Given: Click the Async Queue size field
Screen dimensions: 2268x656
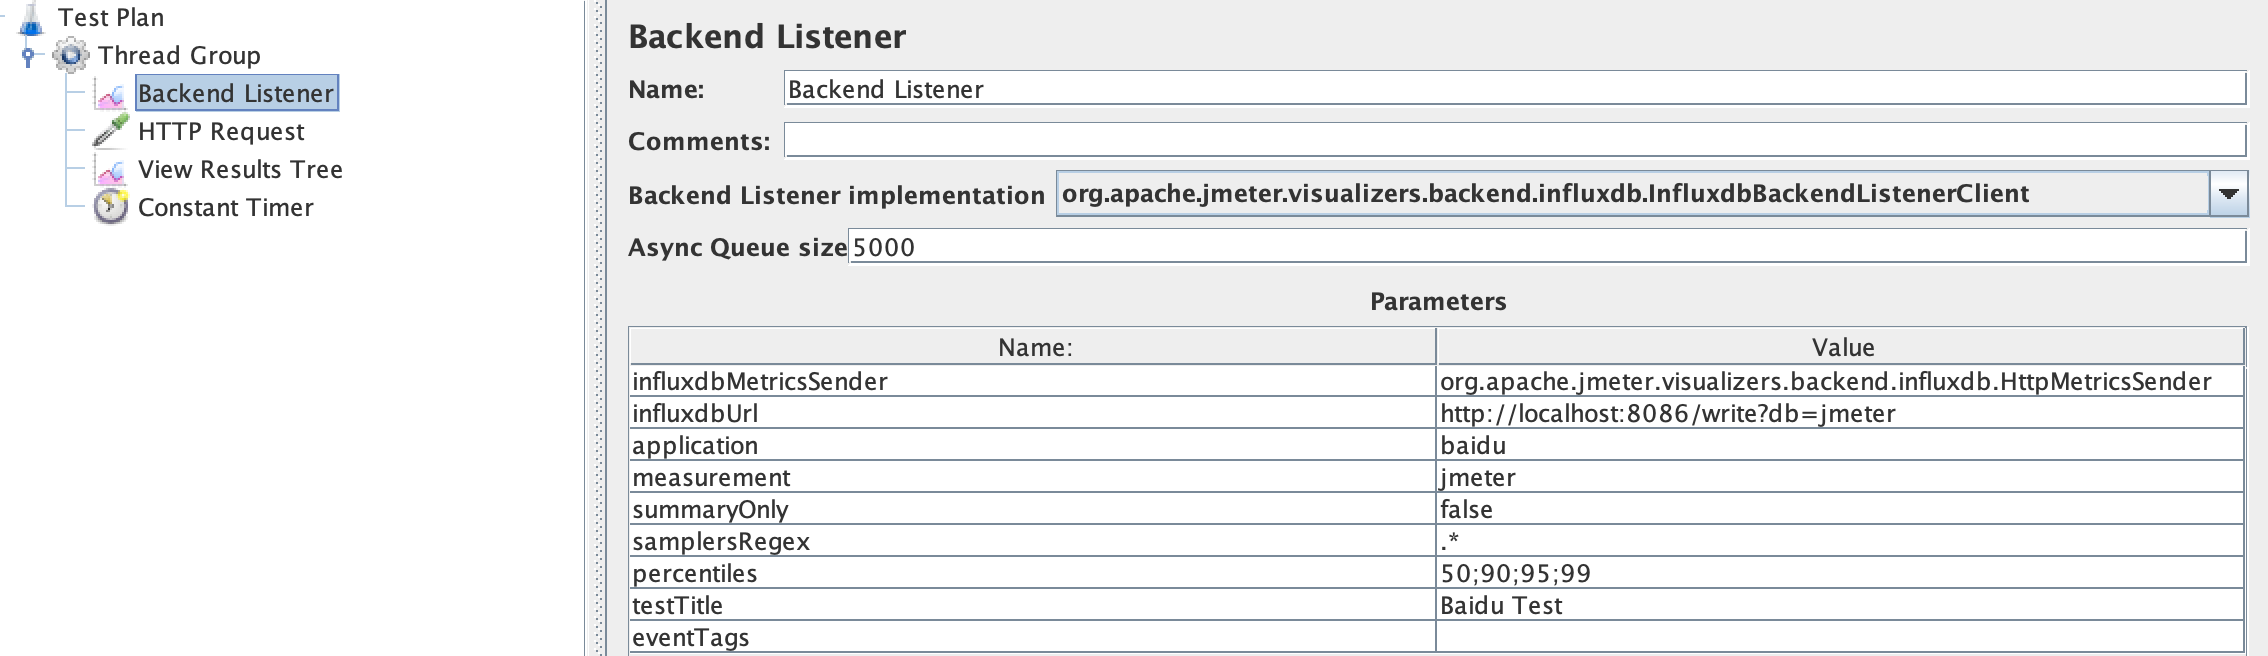Looking at the screenshot, I should pyautogui.click(x=1546, y=247).
